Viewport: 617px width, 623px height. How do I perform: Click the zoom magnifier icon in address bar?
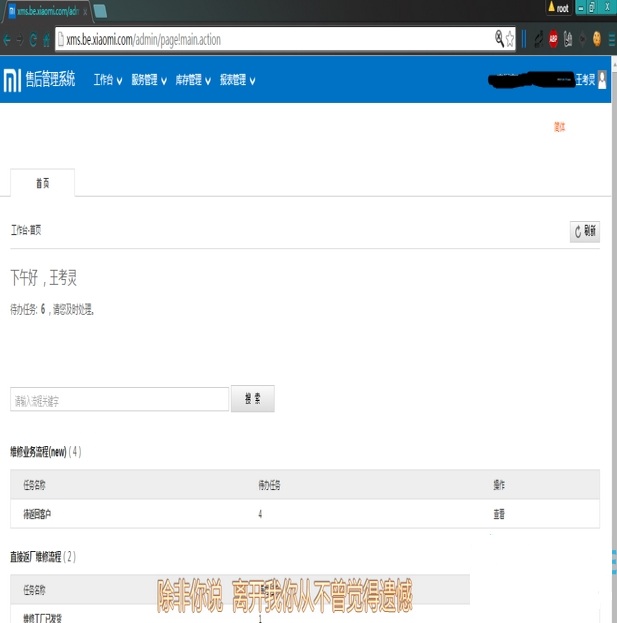coord(499,39)
